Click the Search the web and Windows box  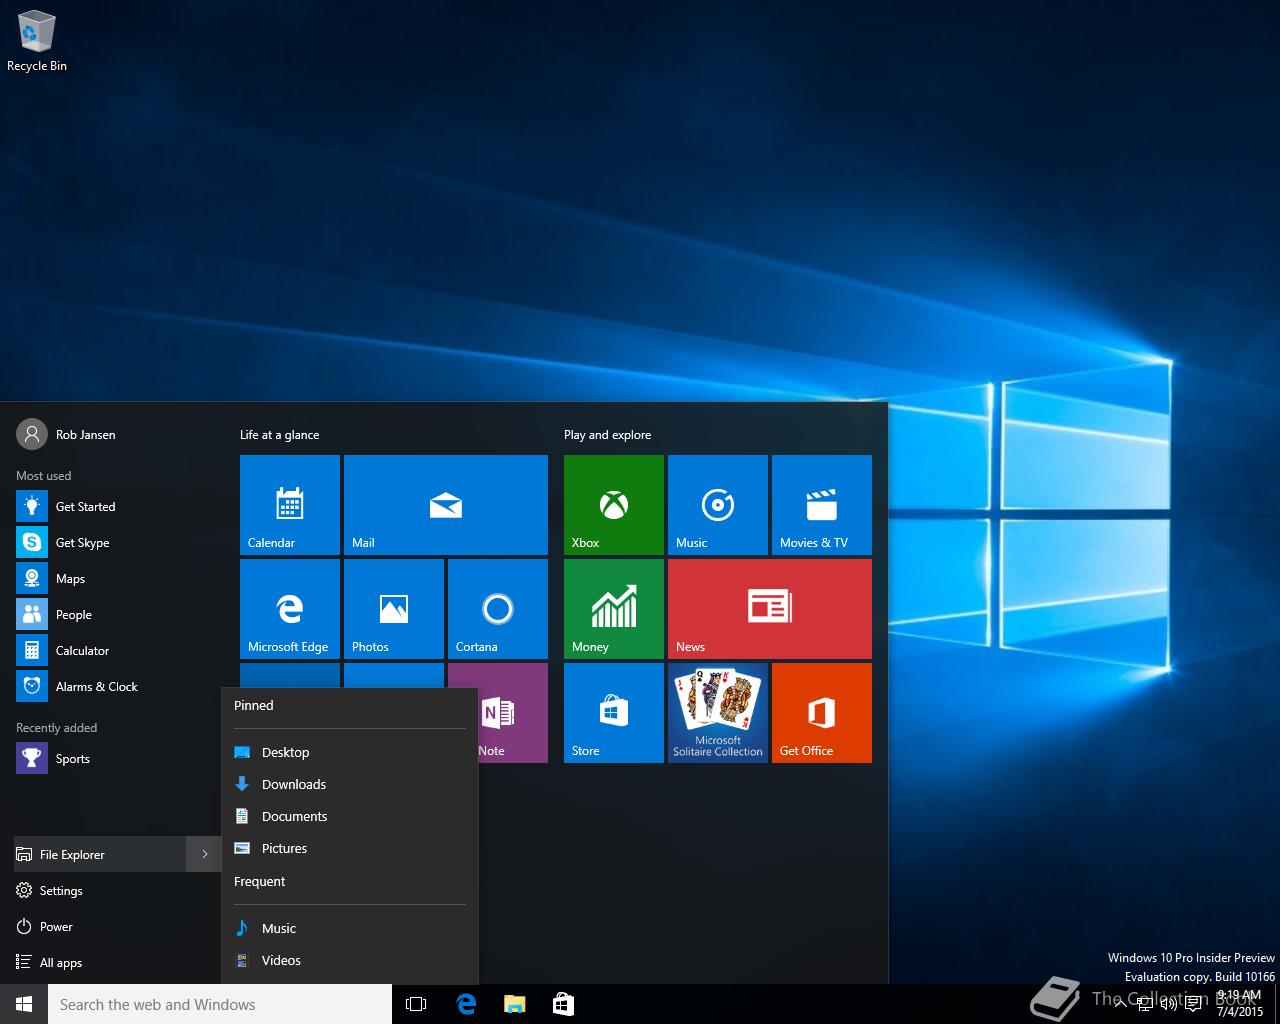point(220,1004)
